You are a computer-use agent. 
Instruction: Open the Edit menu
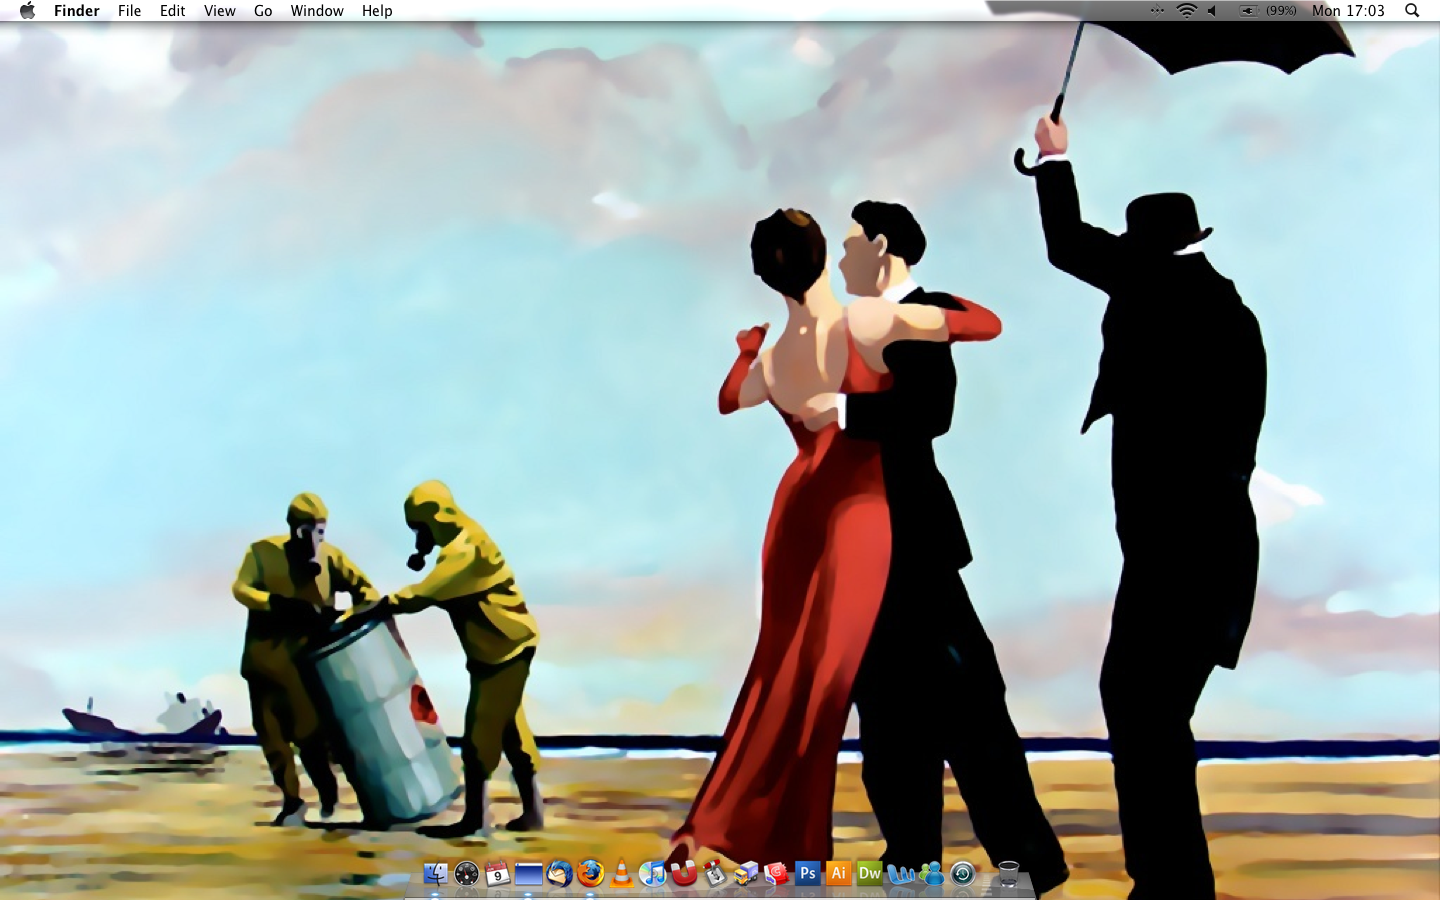pyautogui.click(x=173, y=11)
